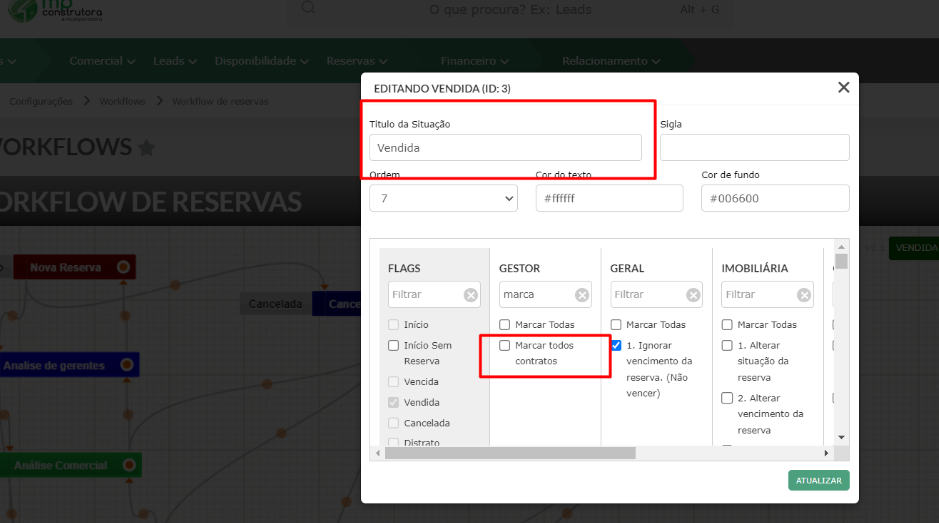The height and width of the screenshot is (523, 939).
Task: Click the Análise Comercial connector circle
Action: tap(129, 465)
